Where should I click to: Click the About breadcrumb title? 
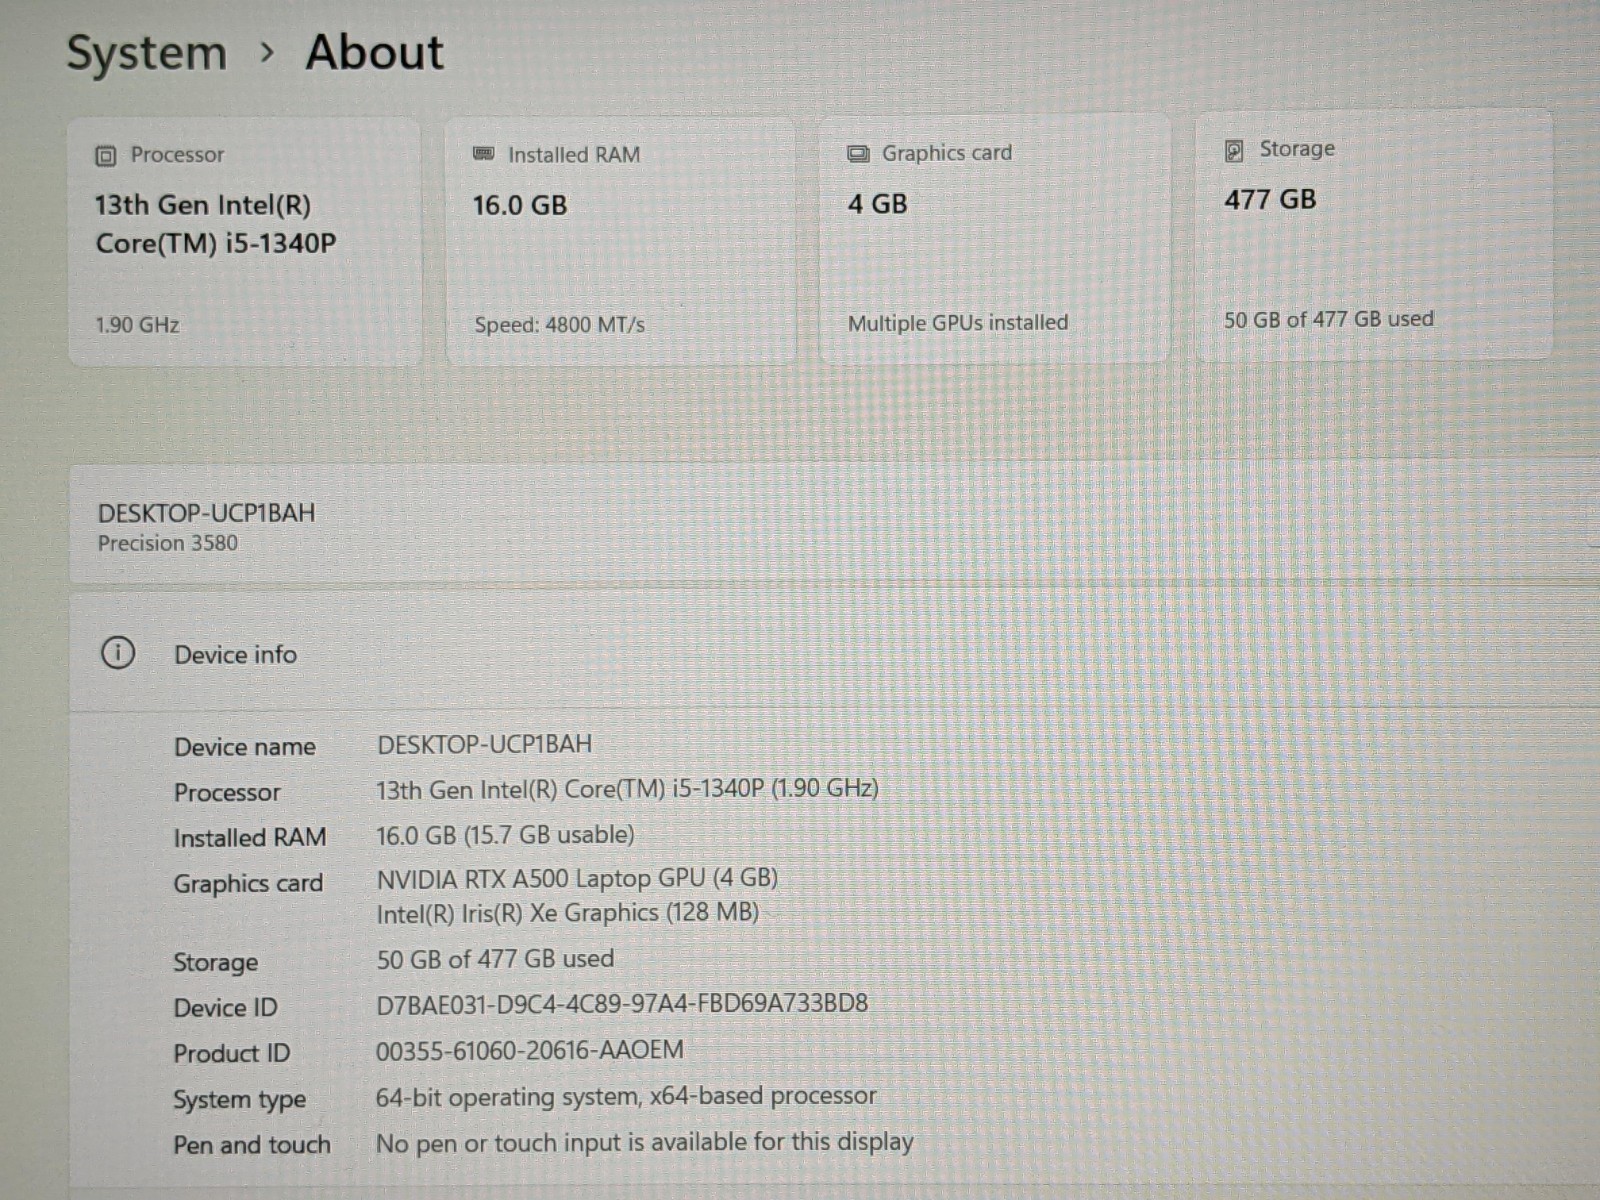pyautogui.click(x=374, y=51)
